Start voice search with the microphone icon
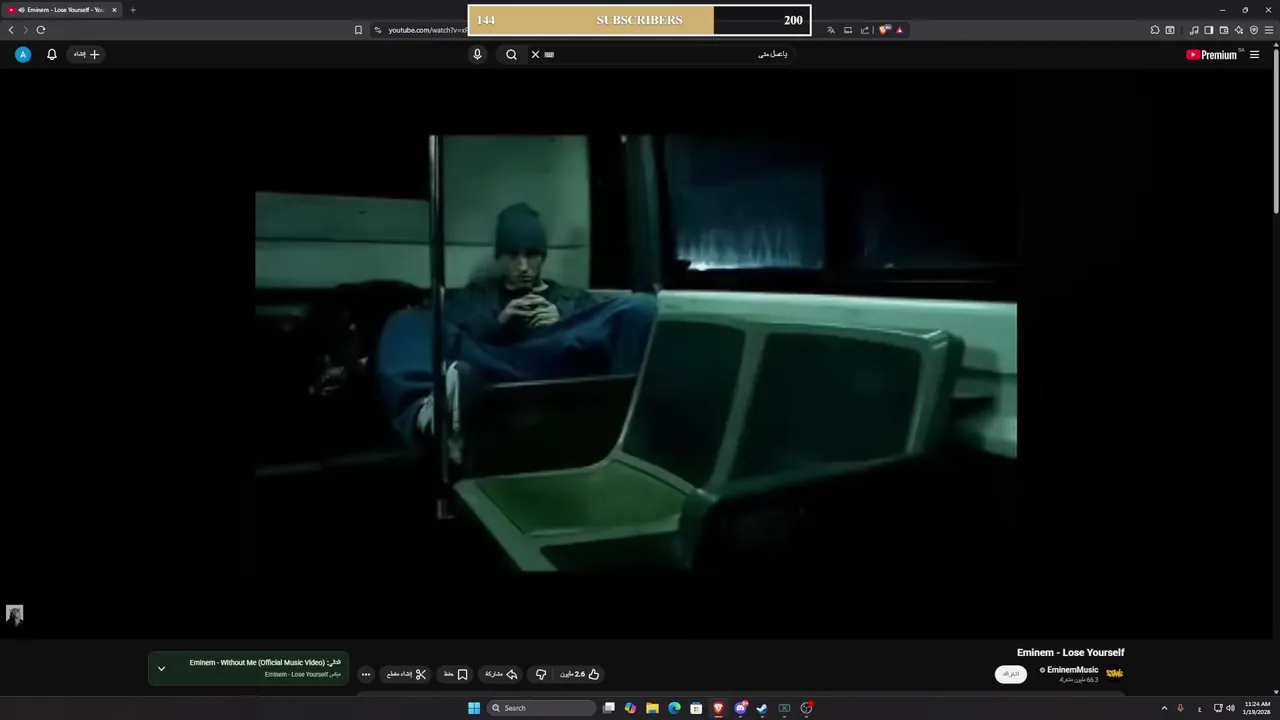 coord(477,54)
